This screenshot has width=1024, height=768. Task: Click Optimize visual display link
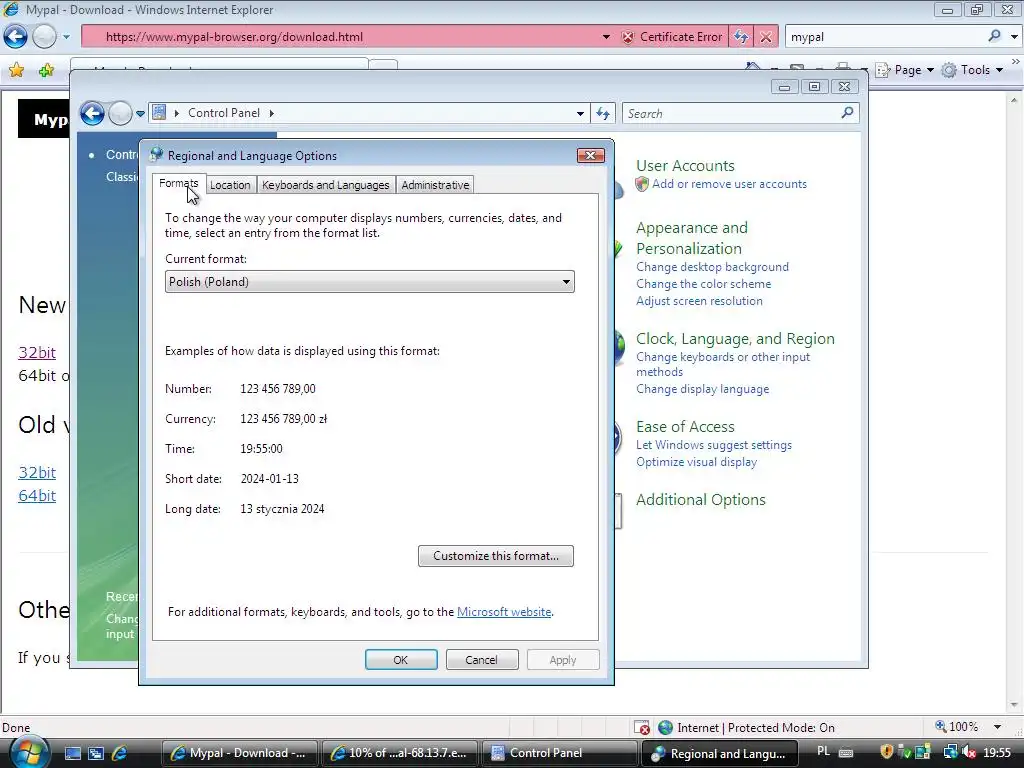[x=697, y=462]
